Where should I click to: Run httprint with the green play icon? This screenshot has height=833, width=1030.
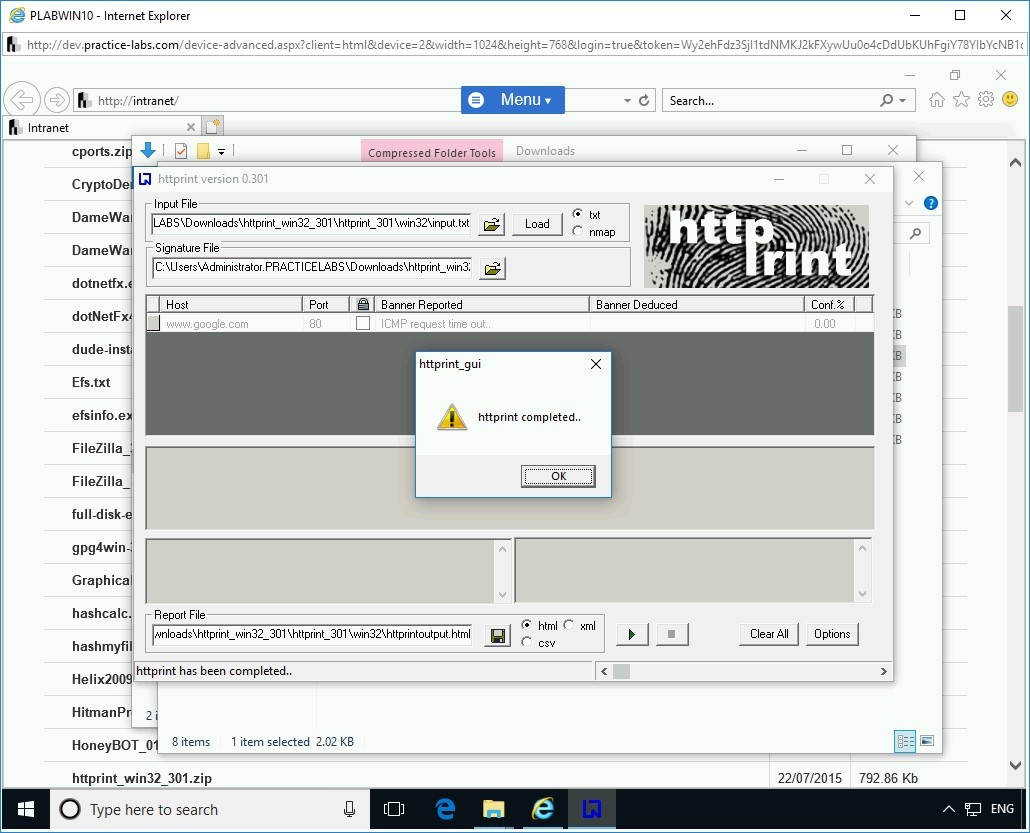[x=631, y=634]
